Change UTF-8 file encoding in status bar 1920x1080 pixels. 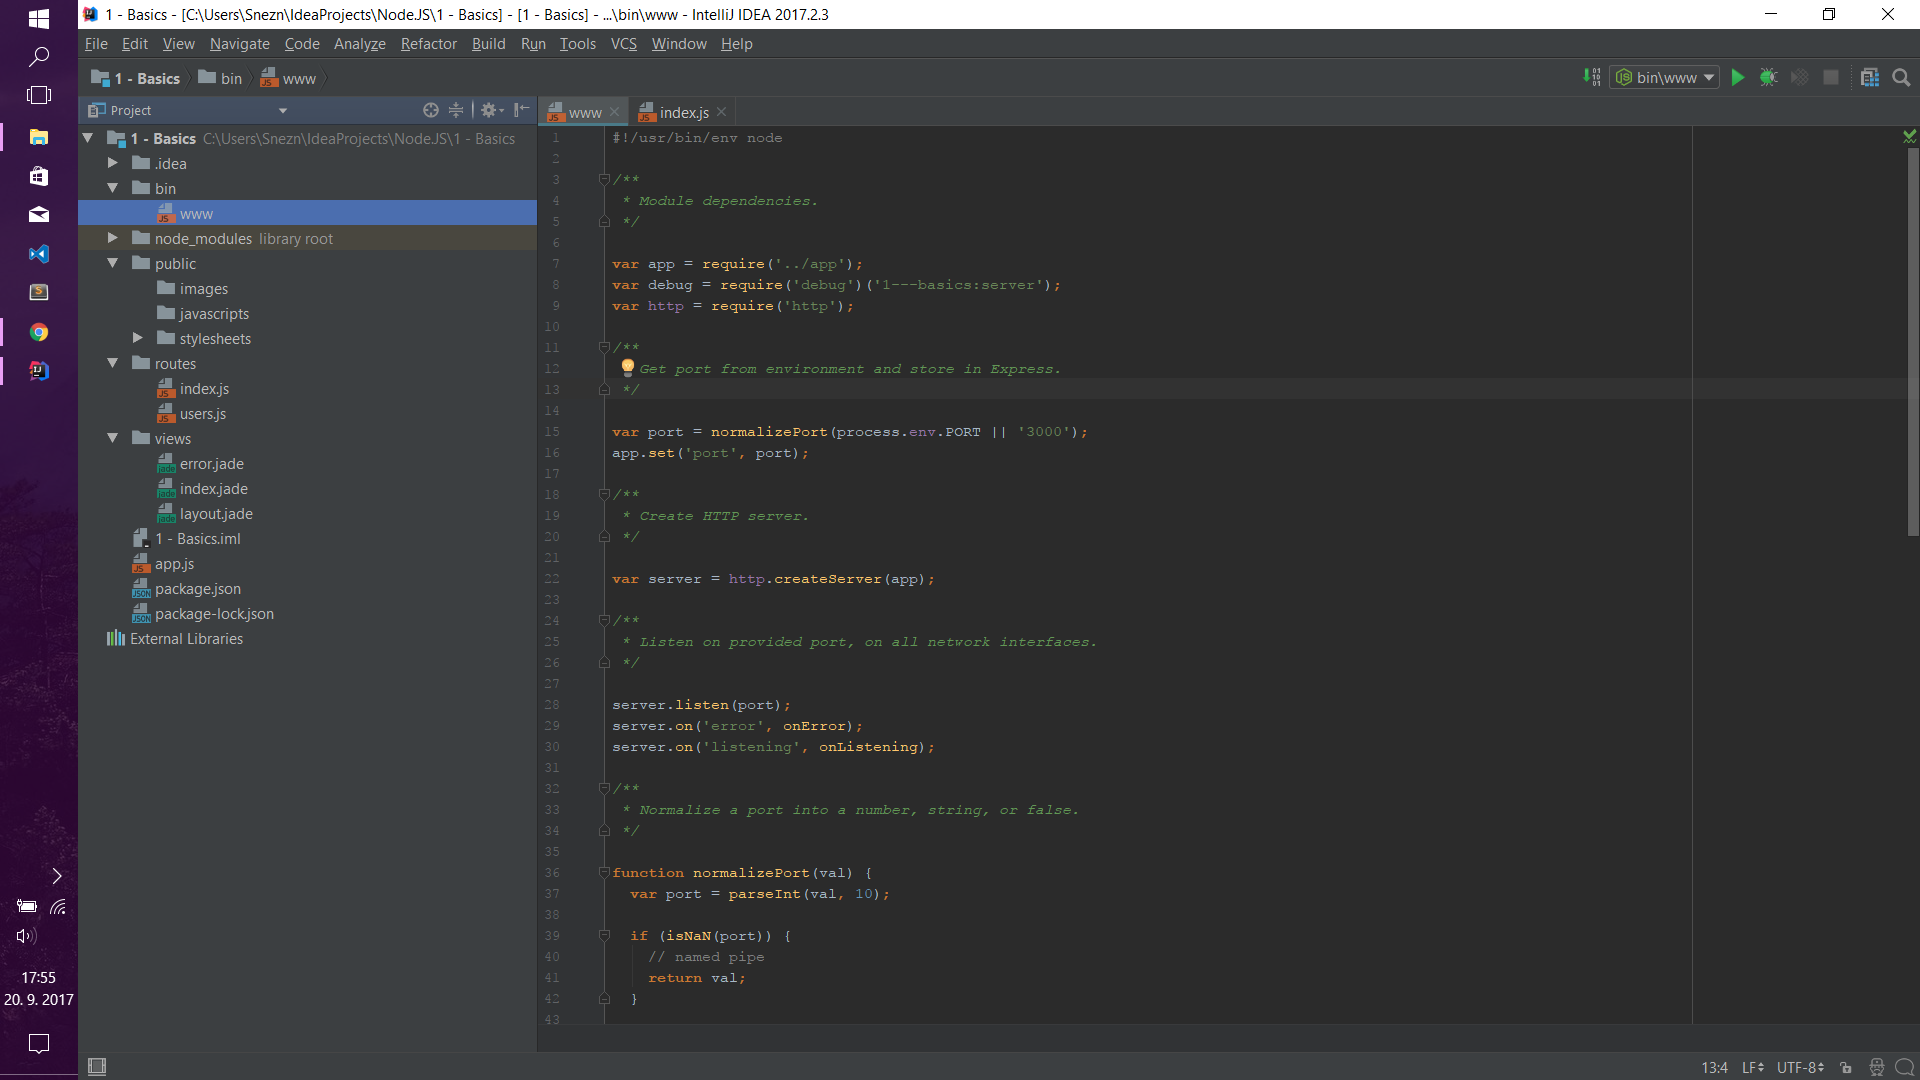click(x=1800, y=1068)
